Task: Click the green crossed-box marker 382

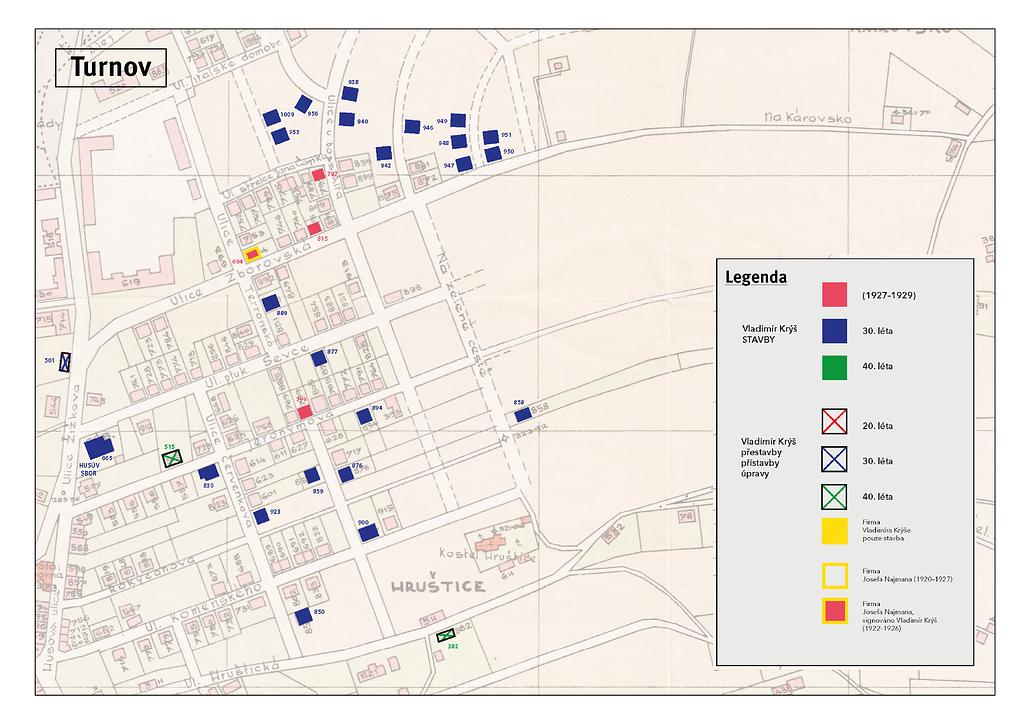Action: pos(446,636)
